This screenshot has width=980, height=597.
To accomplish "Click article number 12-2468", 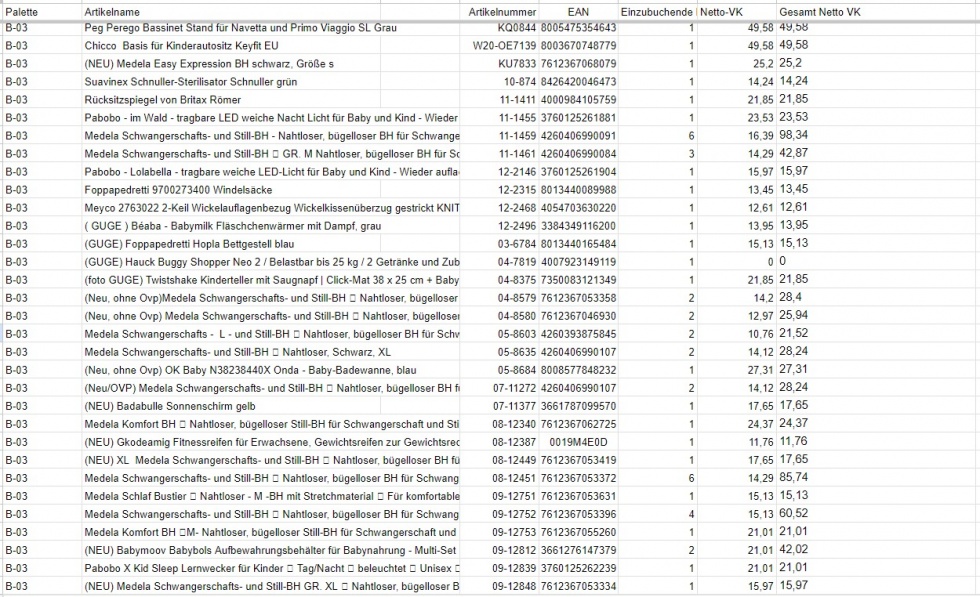I will (517, 208).
